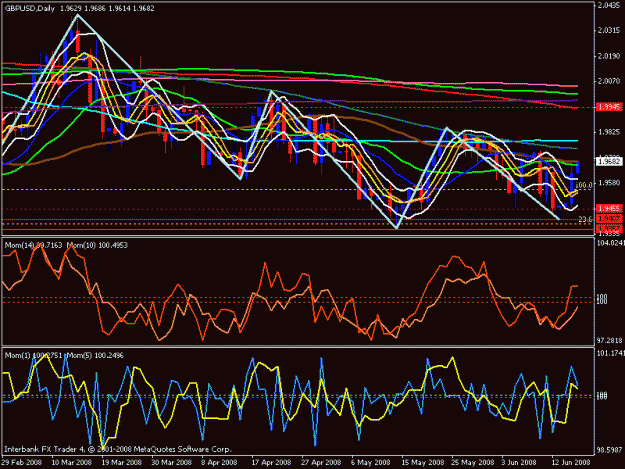Click the 3 Jun 2008 date label
Image resolution: width=625 pixels, height=469 pixels.
point(519,462)
